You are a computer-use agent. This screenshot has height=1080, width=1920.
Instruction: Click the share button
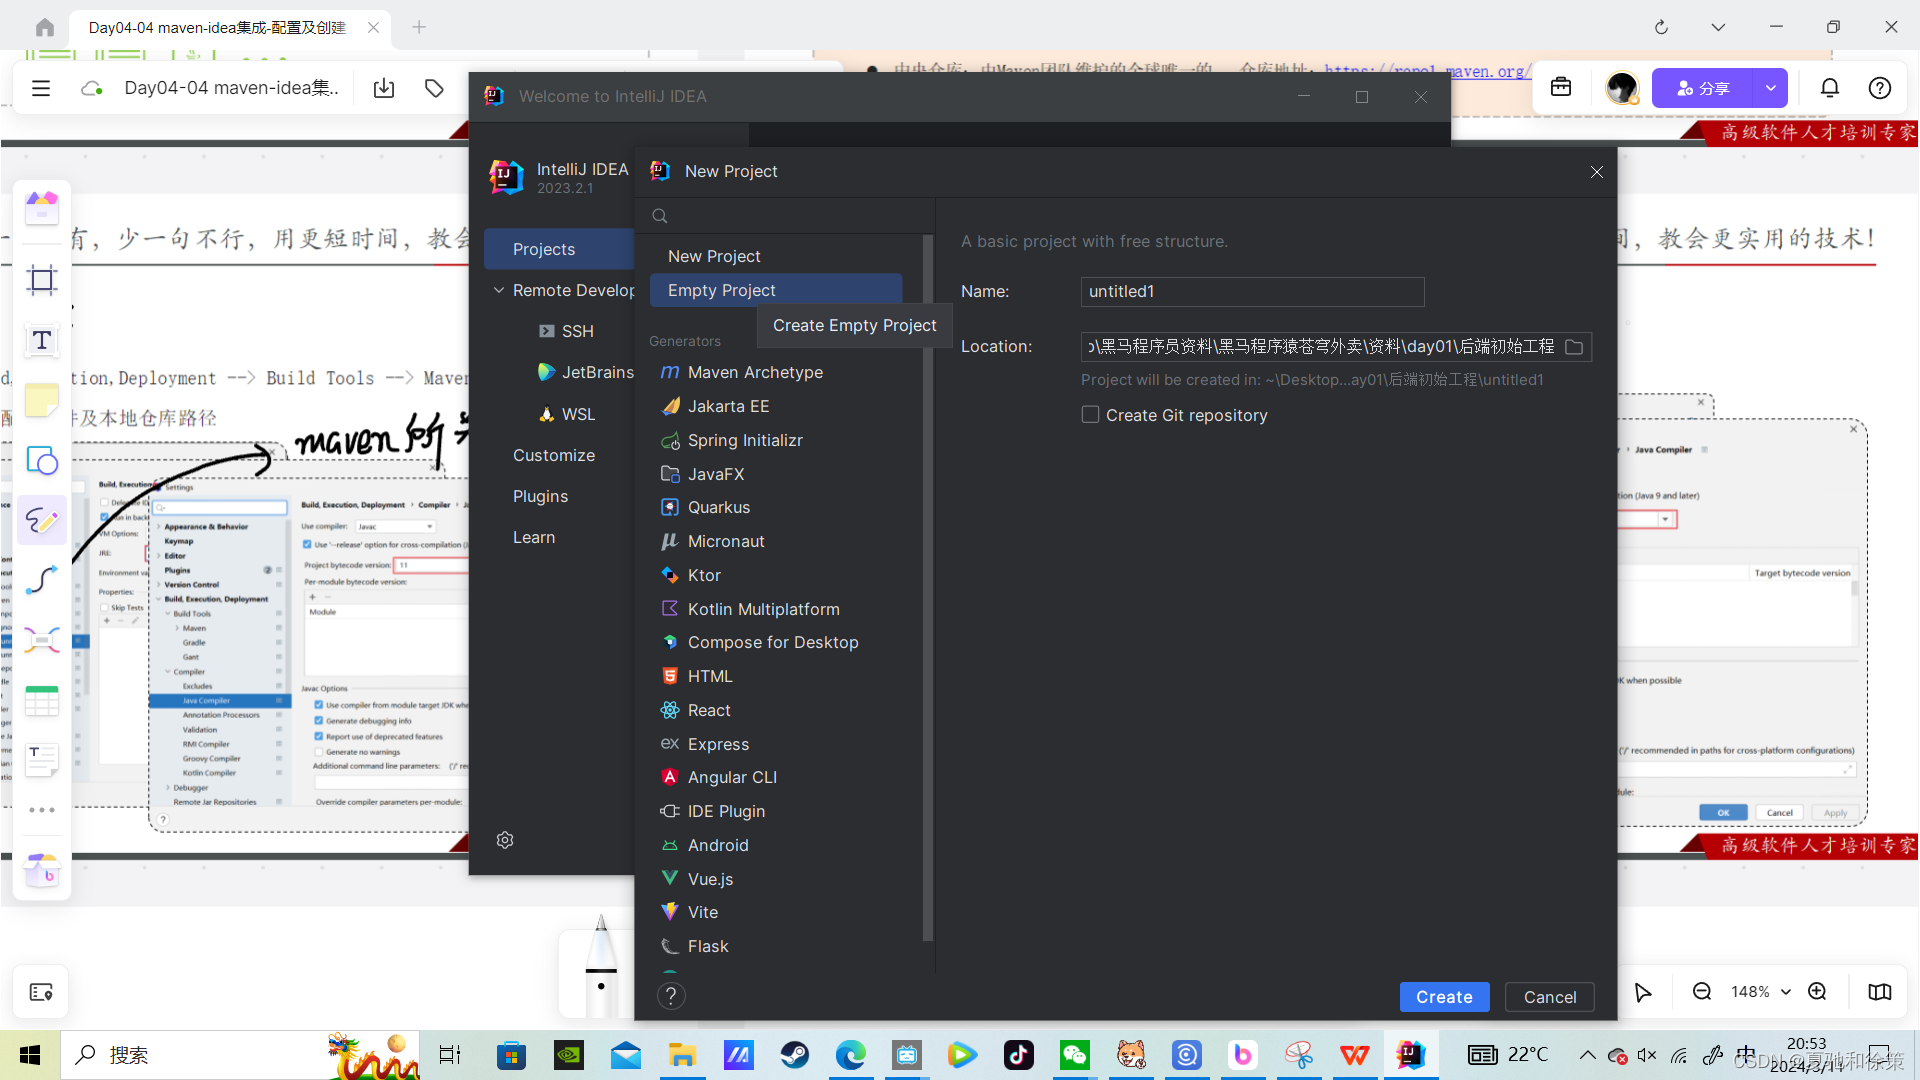1703,88
